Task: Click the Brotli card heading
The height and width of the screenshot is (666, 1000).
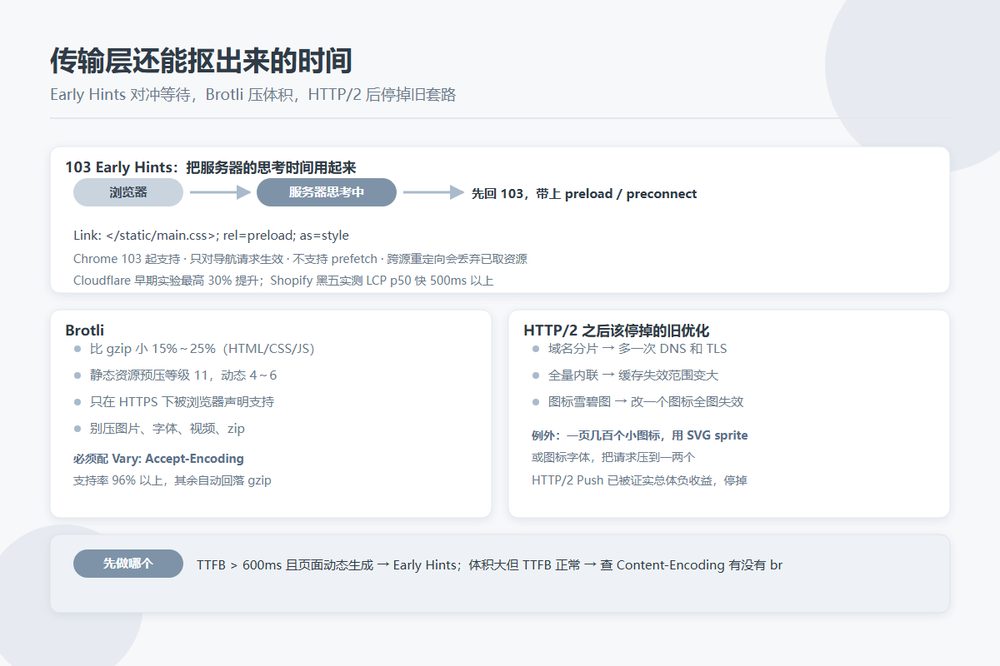Action: (x=84, y=330)
